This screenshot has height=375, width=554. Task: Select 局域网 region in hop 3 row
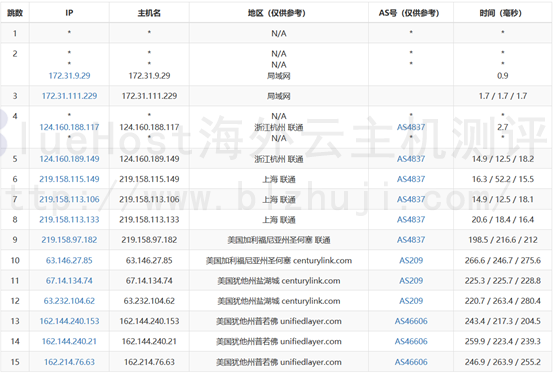[279, 96]
